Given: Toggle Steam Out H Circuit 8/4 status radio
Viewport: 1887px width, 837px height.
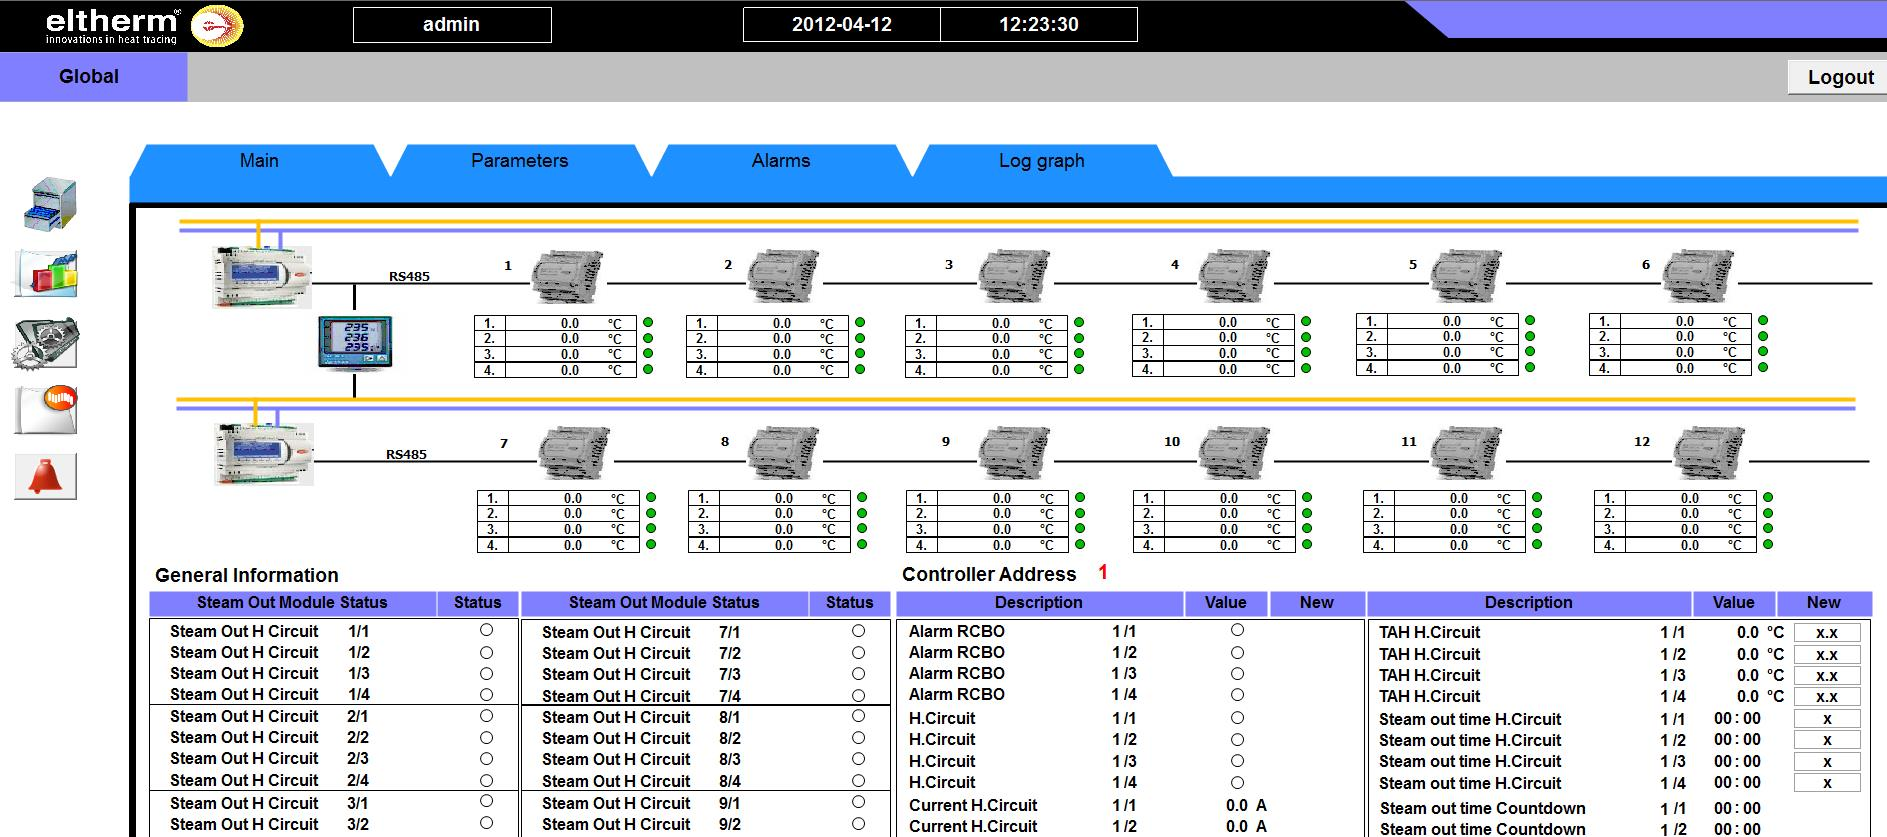Looking at the screenshot, I should tap(858, 780).
